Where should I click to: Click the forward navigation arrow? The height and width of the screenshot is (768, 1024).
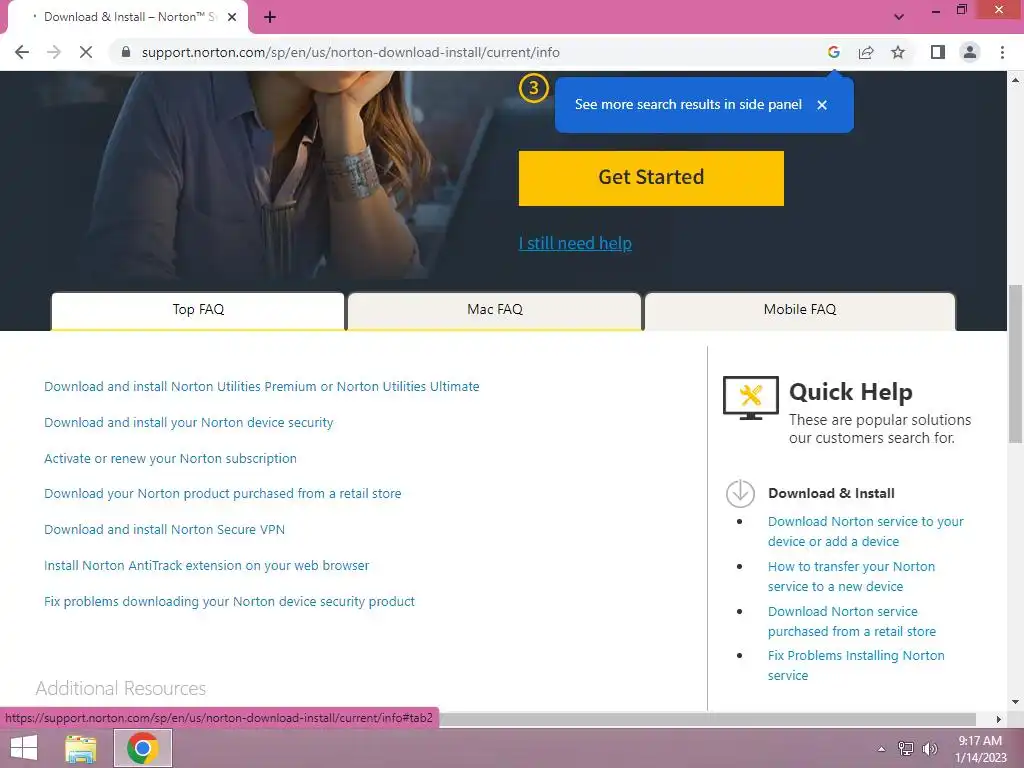click(54, 52)
